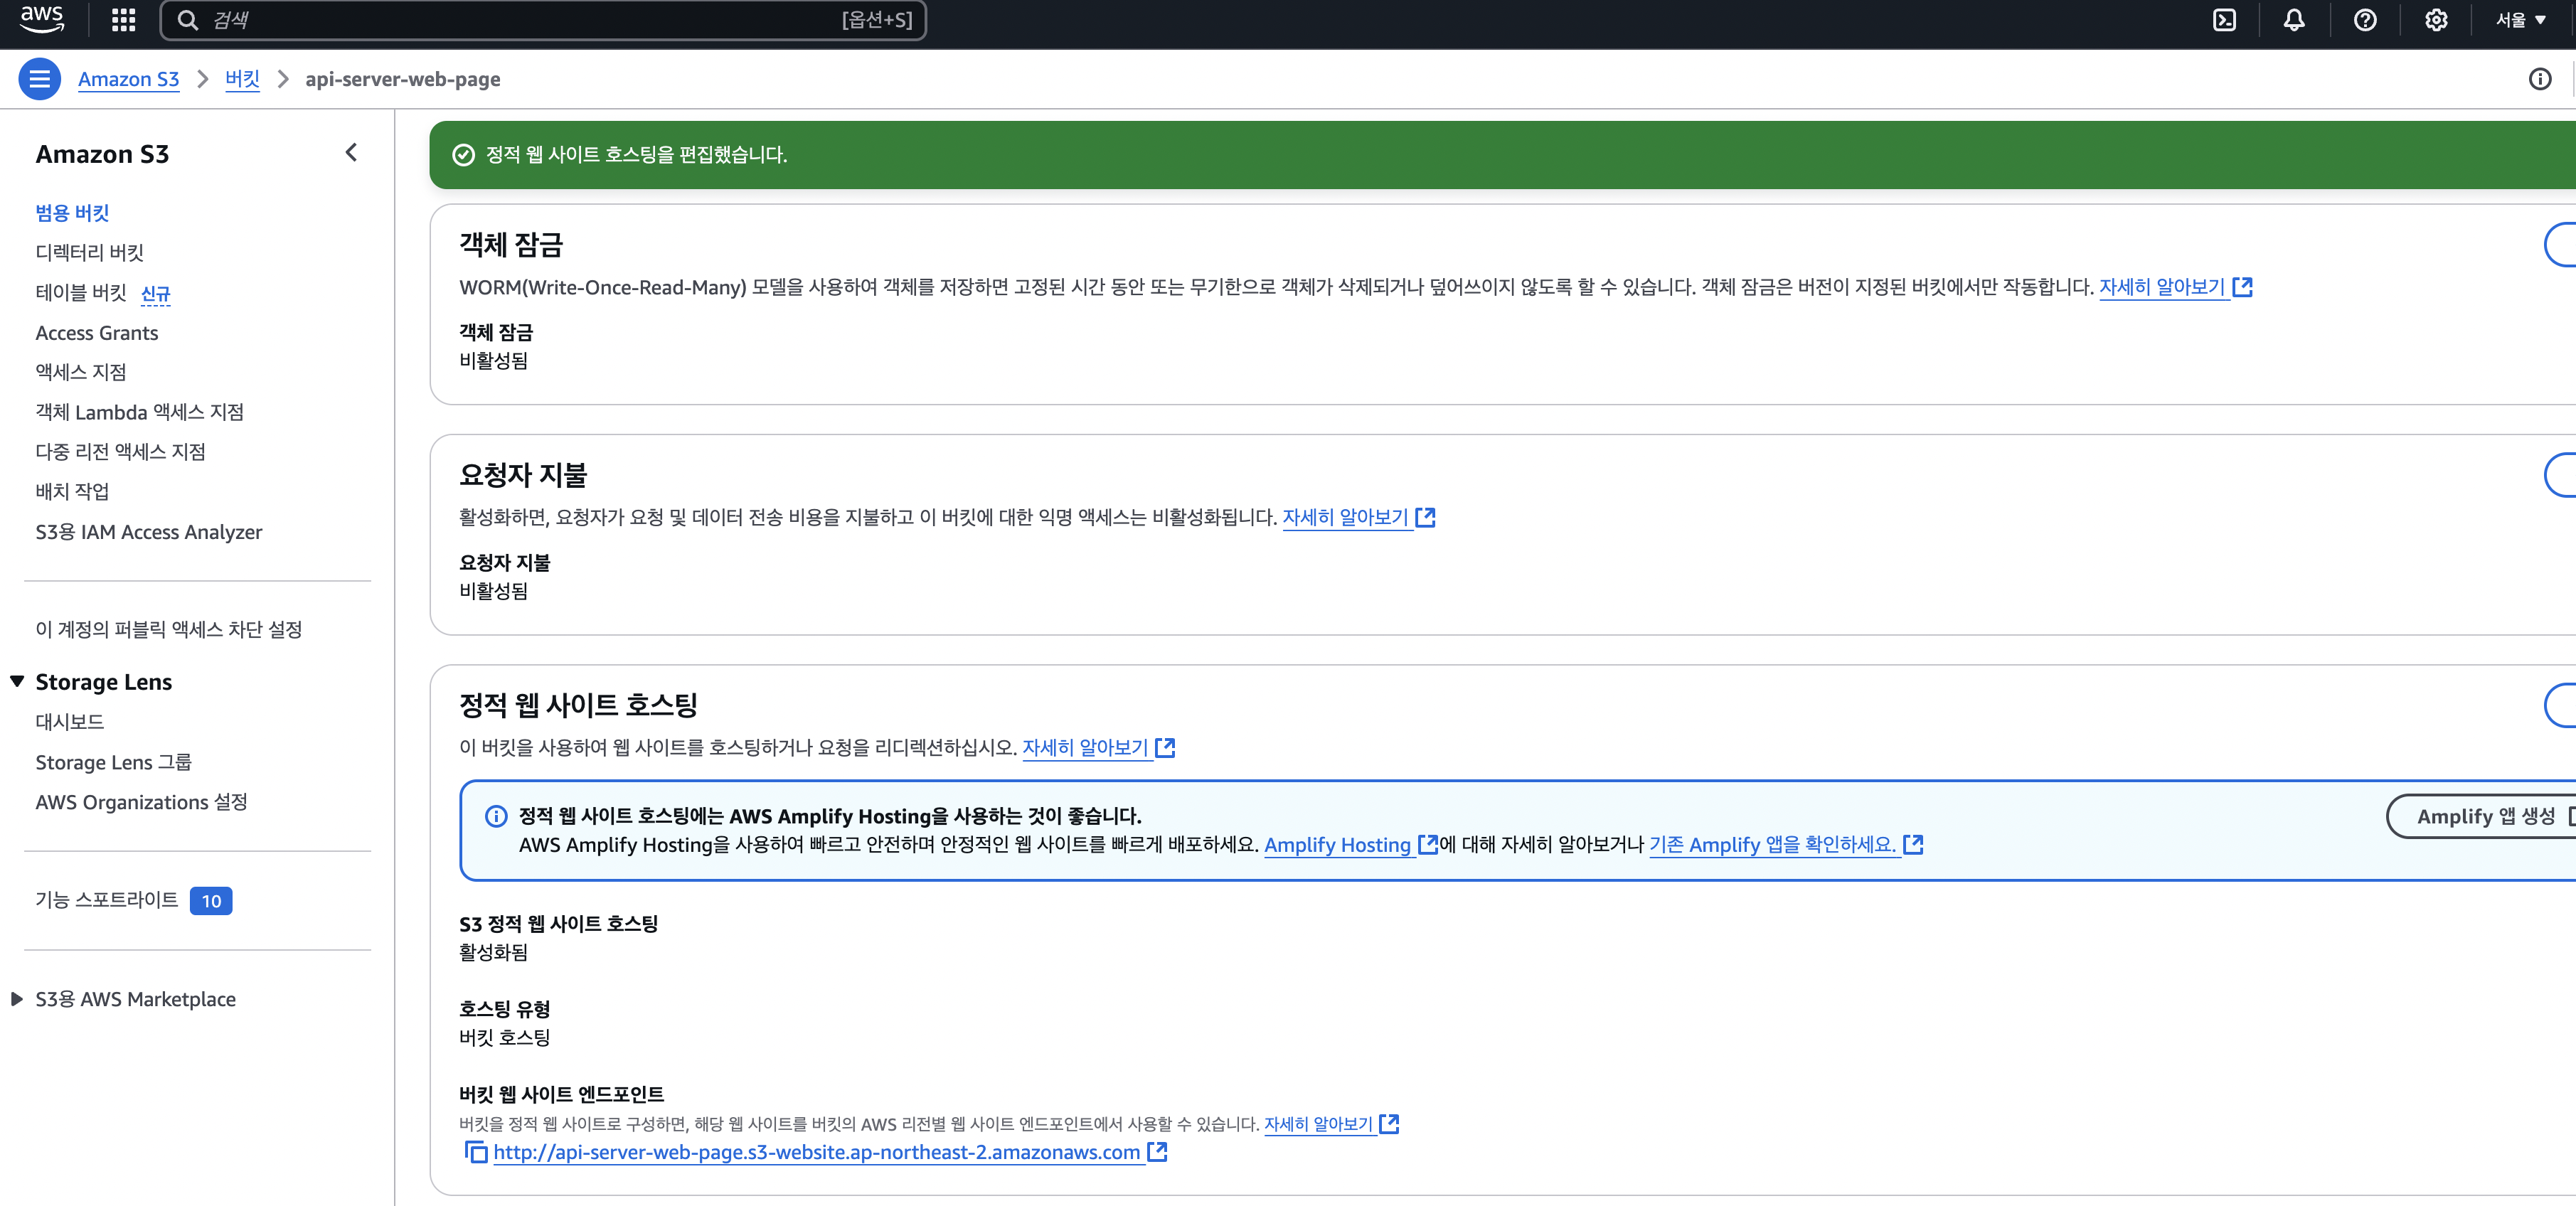2576x1206 pixels.
Task: Open the services grid menu icon
Action: click(123, 20)
